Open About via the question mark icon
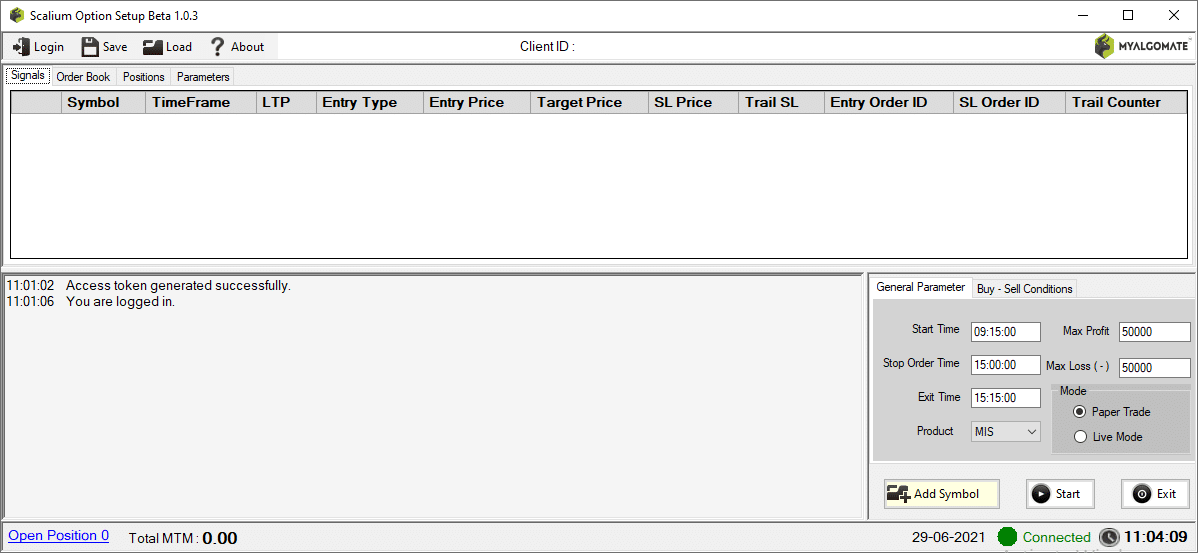 point(218,47)
